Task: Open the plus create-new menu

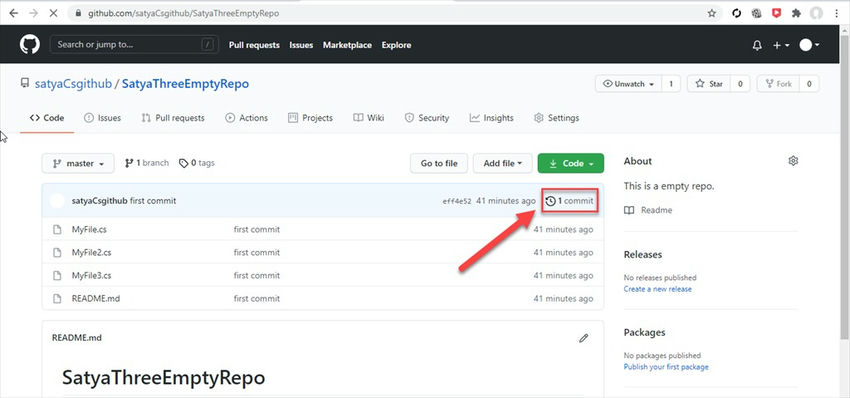Action: (781, 46)
